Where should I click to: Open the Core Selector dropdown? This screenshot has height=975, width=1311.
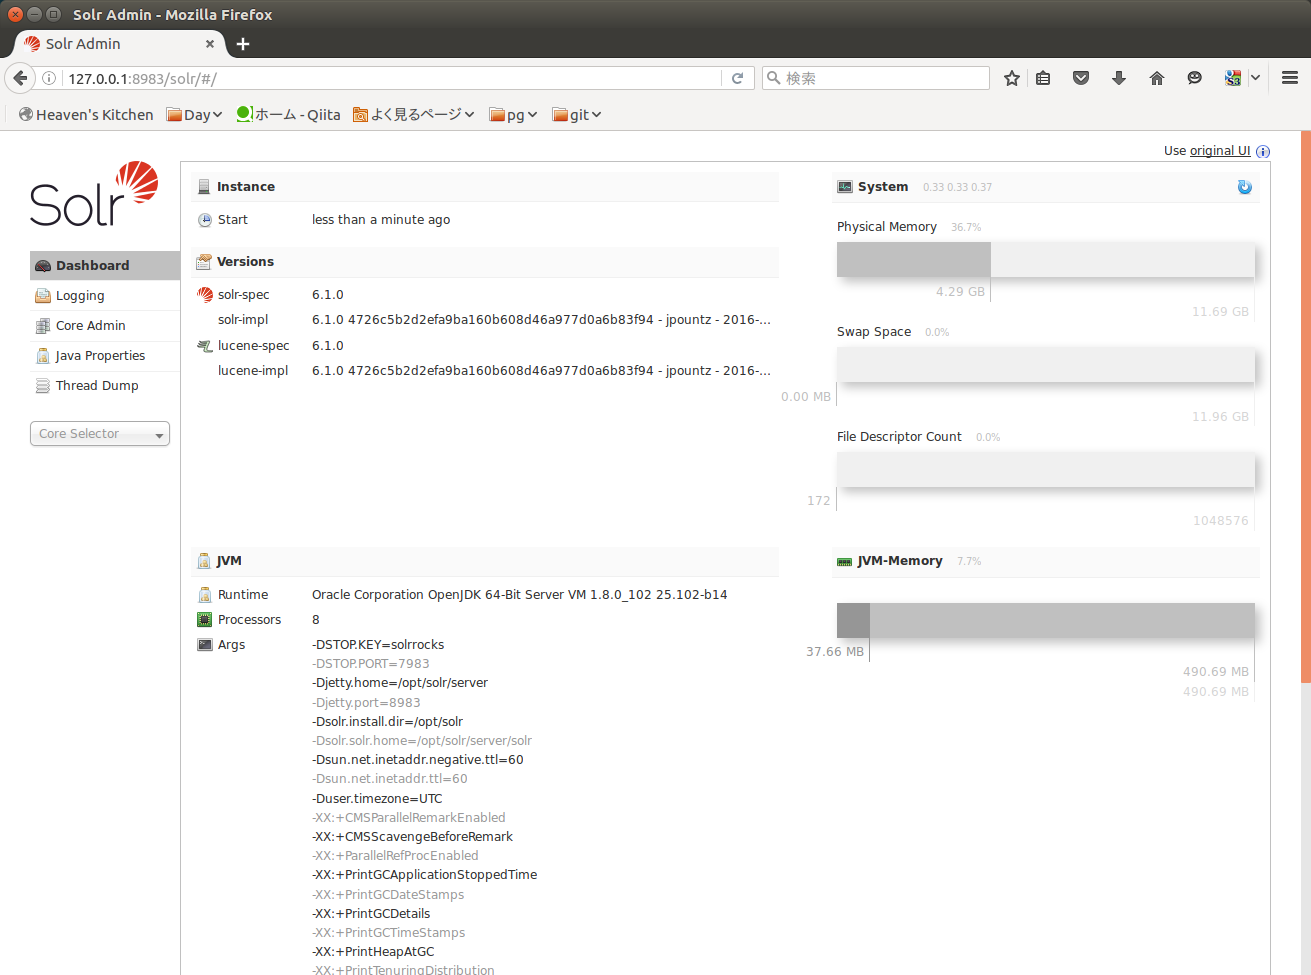[99, 433]
